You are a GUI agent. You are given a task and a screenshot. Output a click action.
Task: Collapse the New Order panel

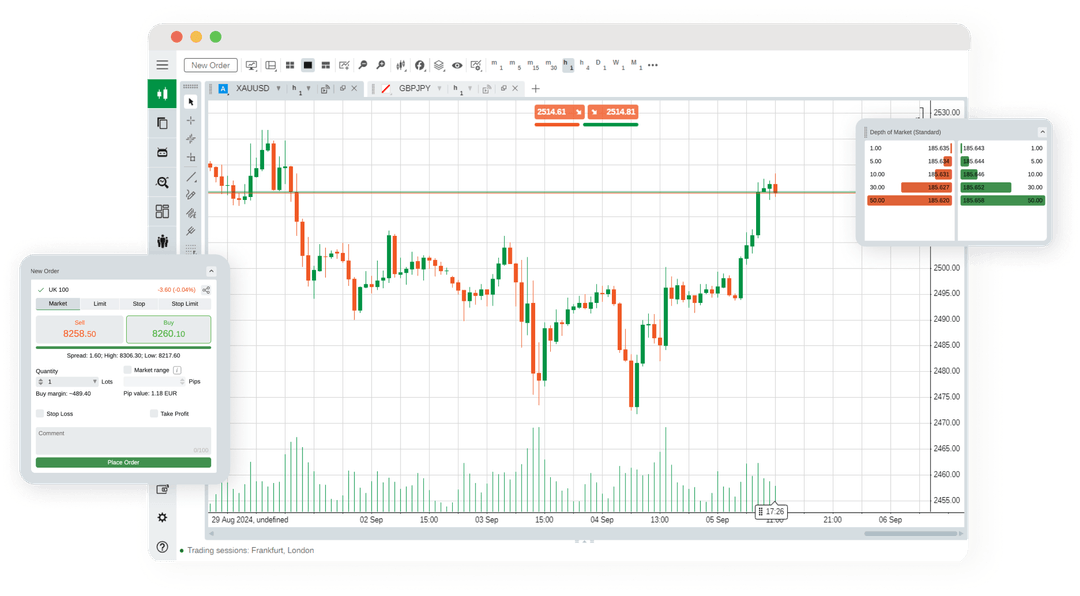211,270
